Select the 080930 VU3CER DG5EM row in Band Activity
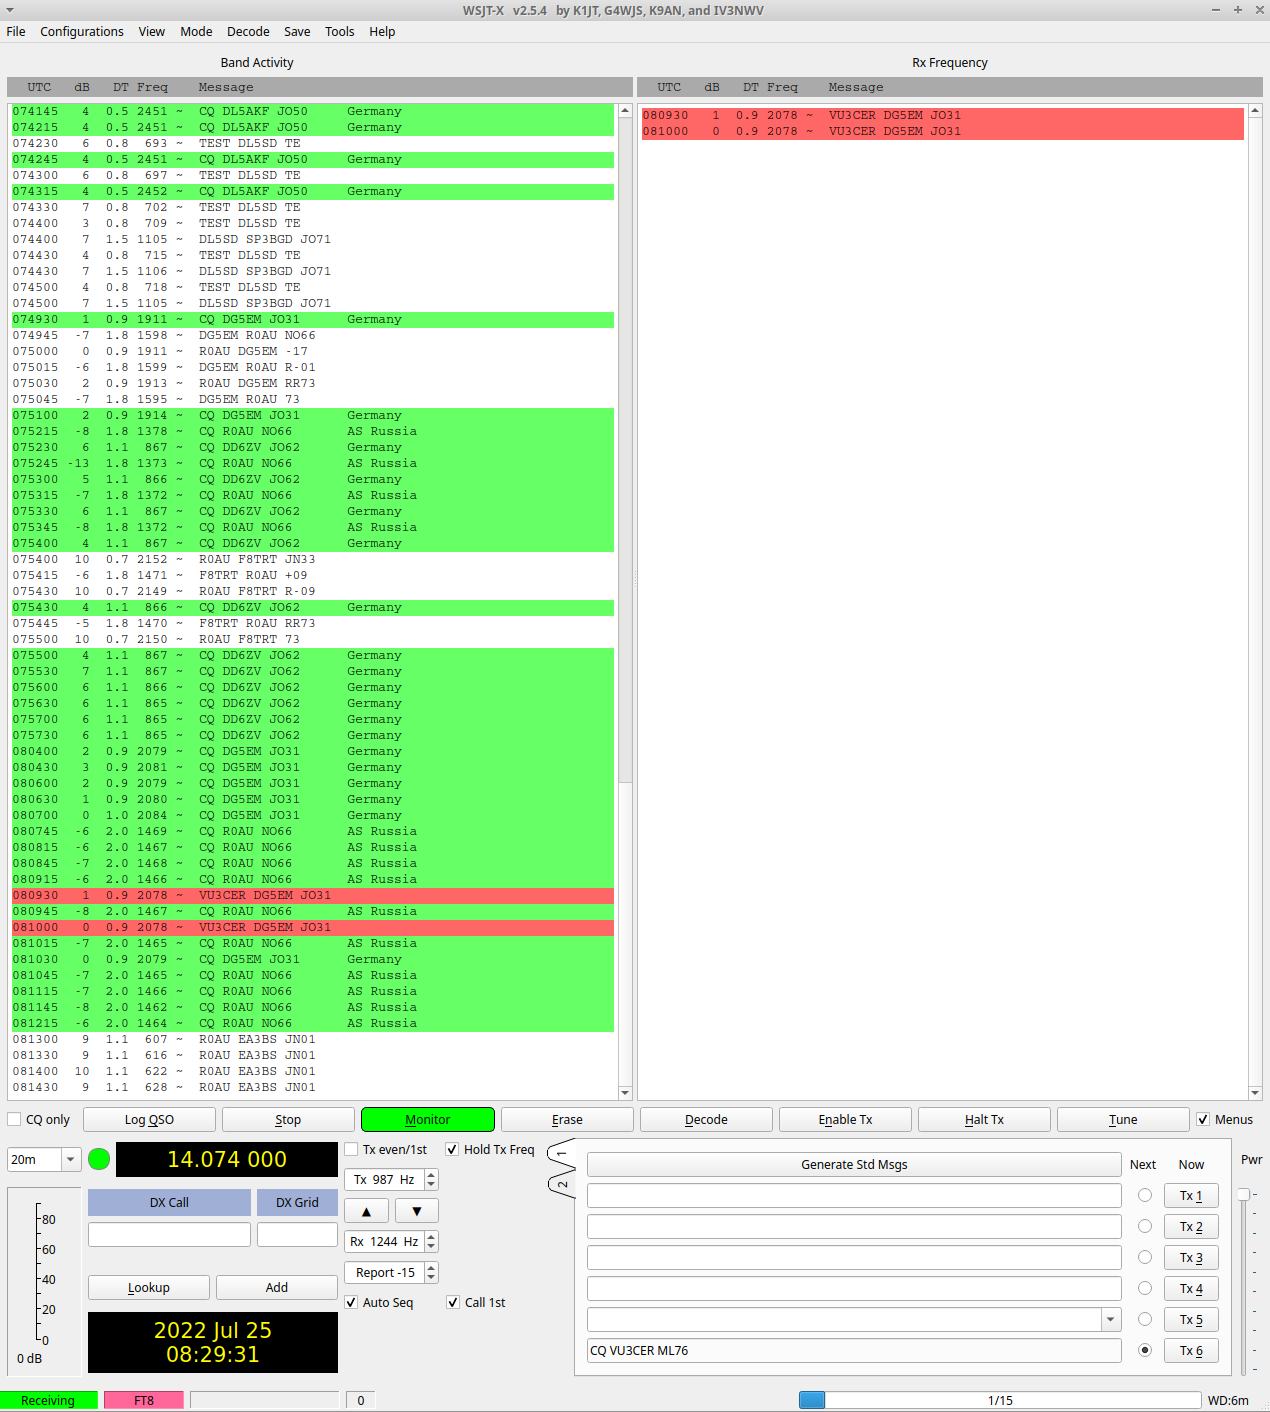The height and width of the screenshot is (1412, 1270). click(313, 895)
